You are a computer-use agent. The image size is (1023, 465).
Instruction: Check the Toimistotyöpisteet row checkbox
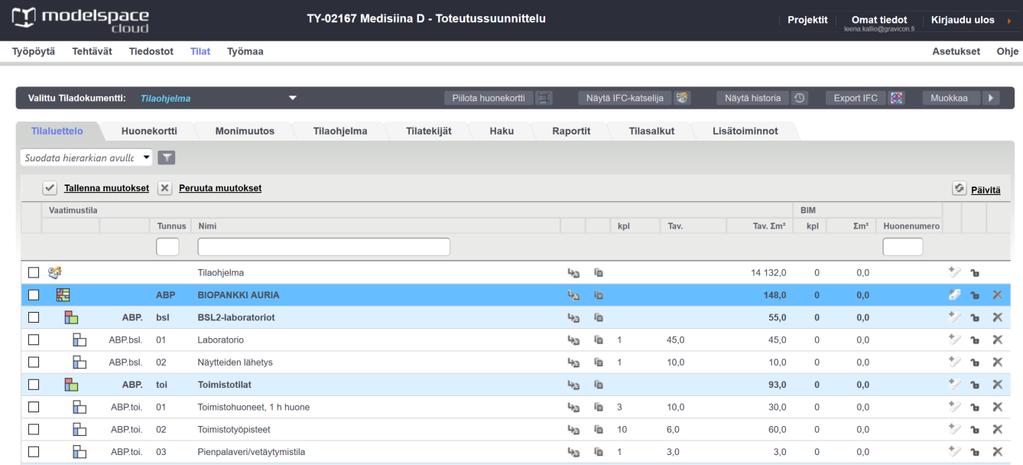click(x=33, y=429)
